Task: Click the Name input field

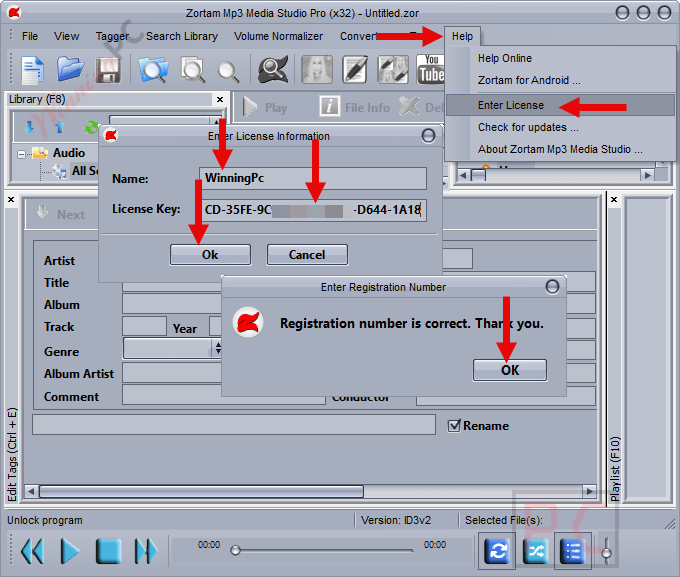Action: pyautogui.click(x=313, y=178)
